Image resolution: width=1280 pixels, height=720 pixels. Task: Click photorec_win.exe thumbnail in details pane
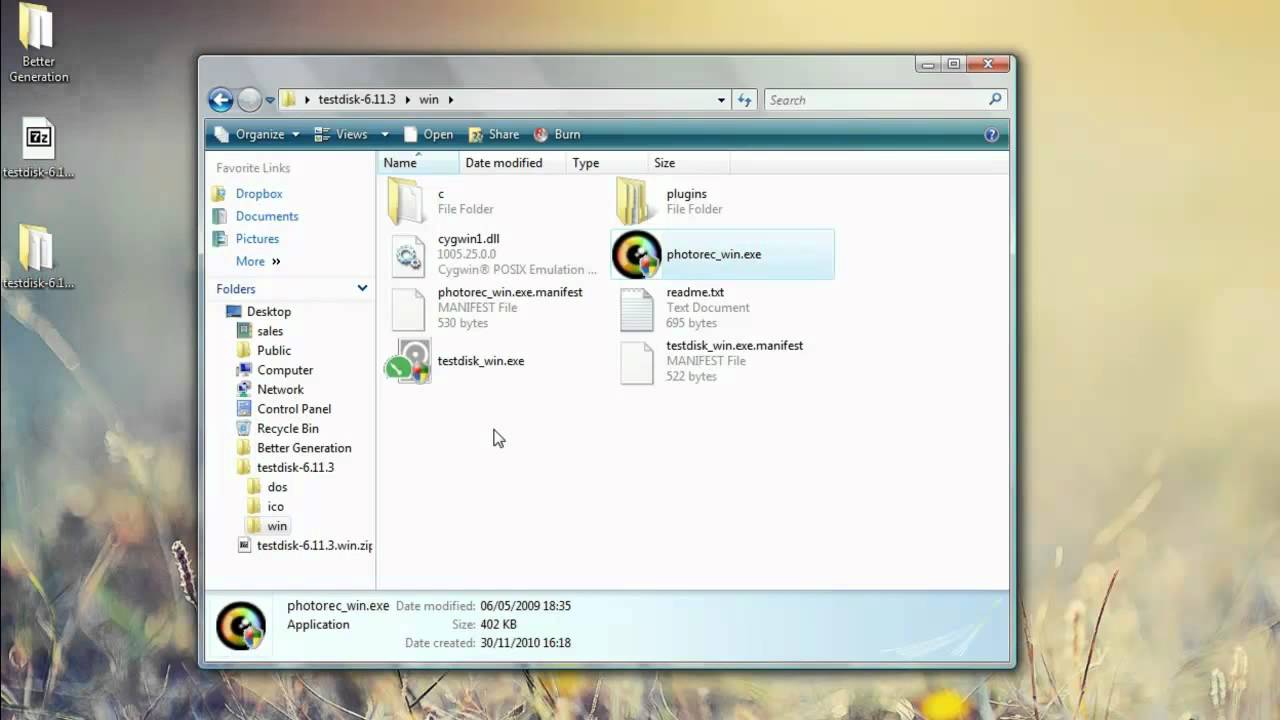click(241, 625)
